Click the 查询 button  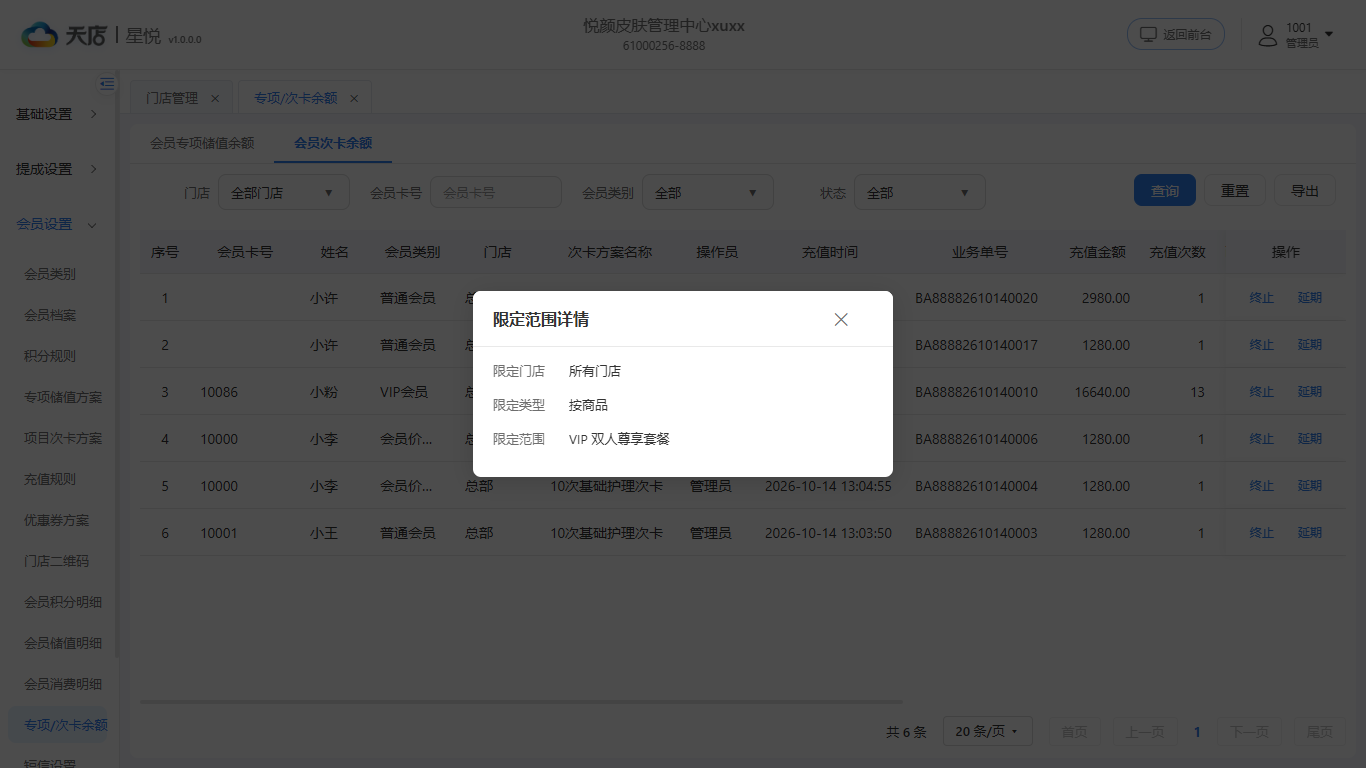point(1165,191)
